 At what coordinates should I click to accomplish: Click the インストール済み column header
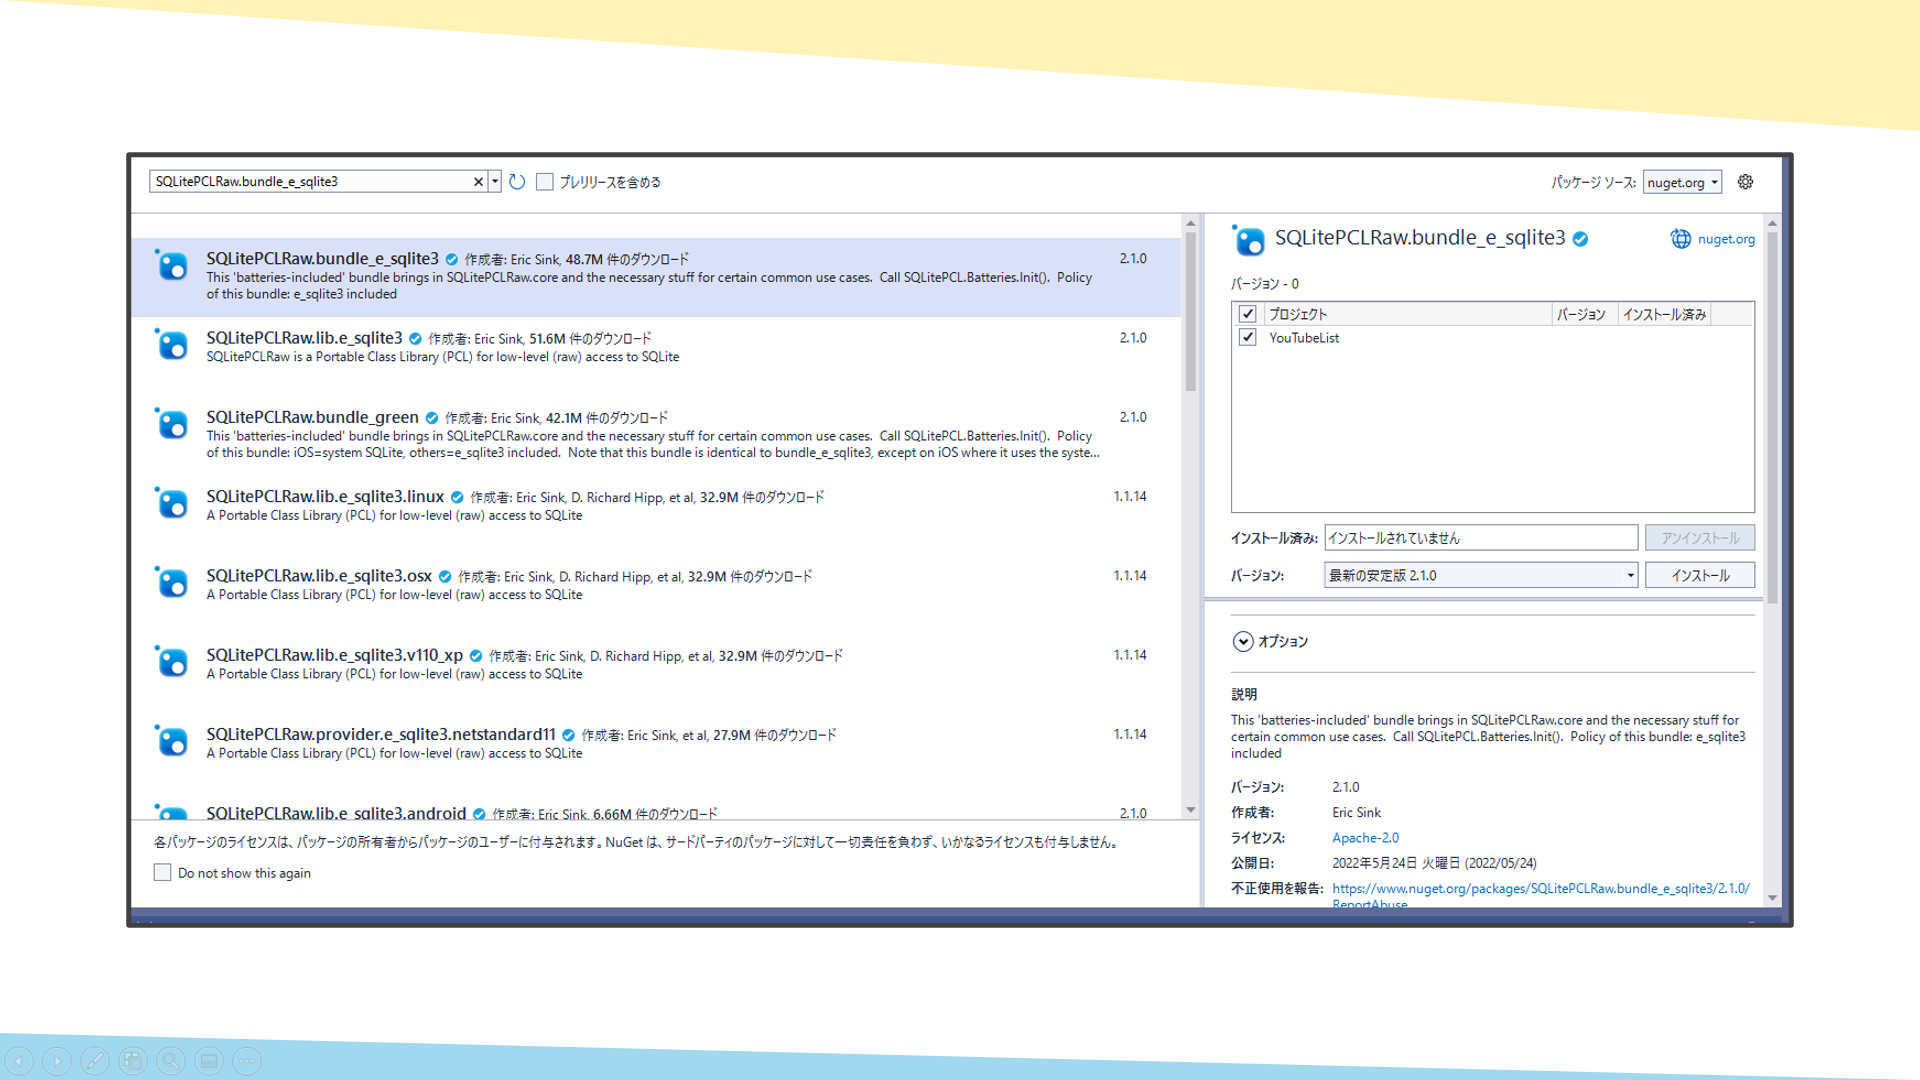click(x=1664, y=314)
